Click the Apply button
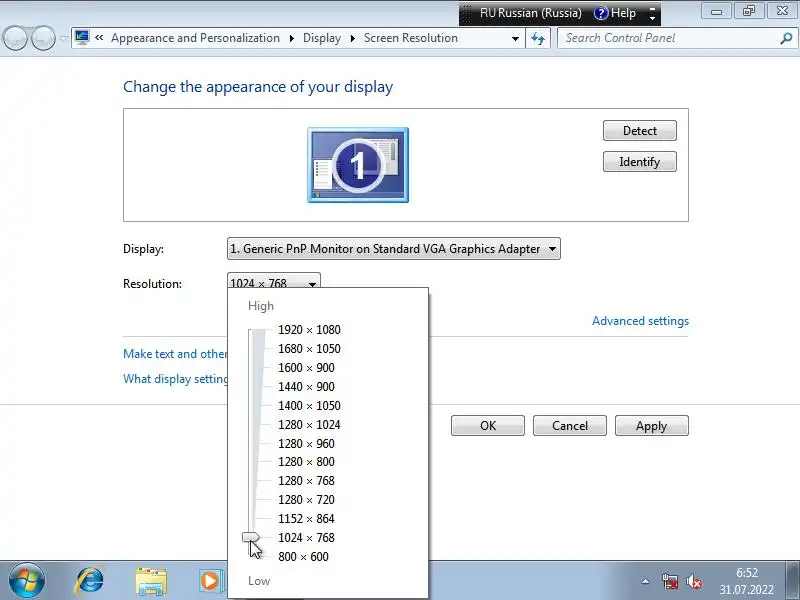The width and height of the screenshot is (800, 600). pyautogui.click(x=652, y=426)
